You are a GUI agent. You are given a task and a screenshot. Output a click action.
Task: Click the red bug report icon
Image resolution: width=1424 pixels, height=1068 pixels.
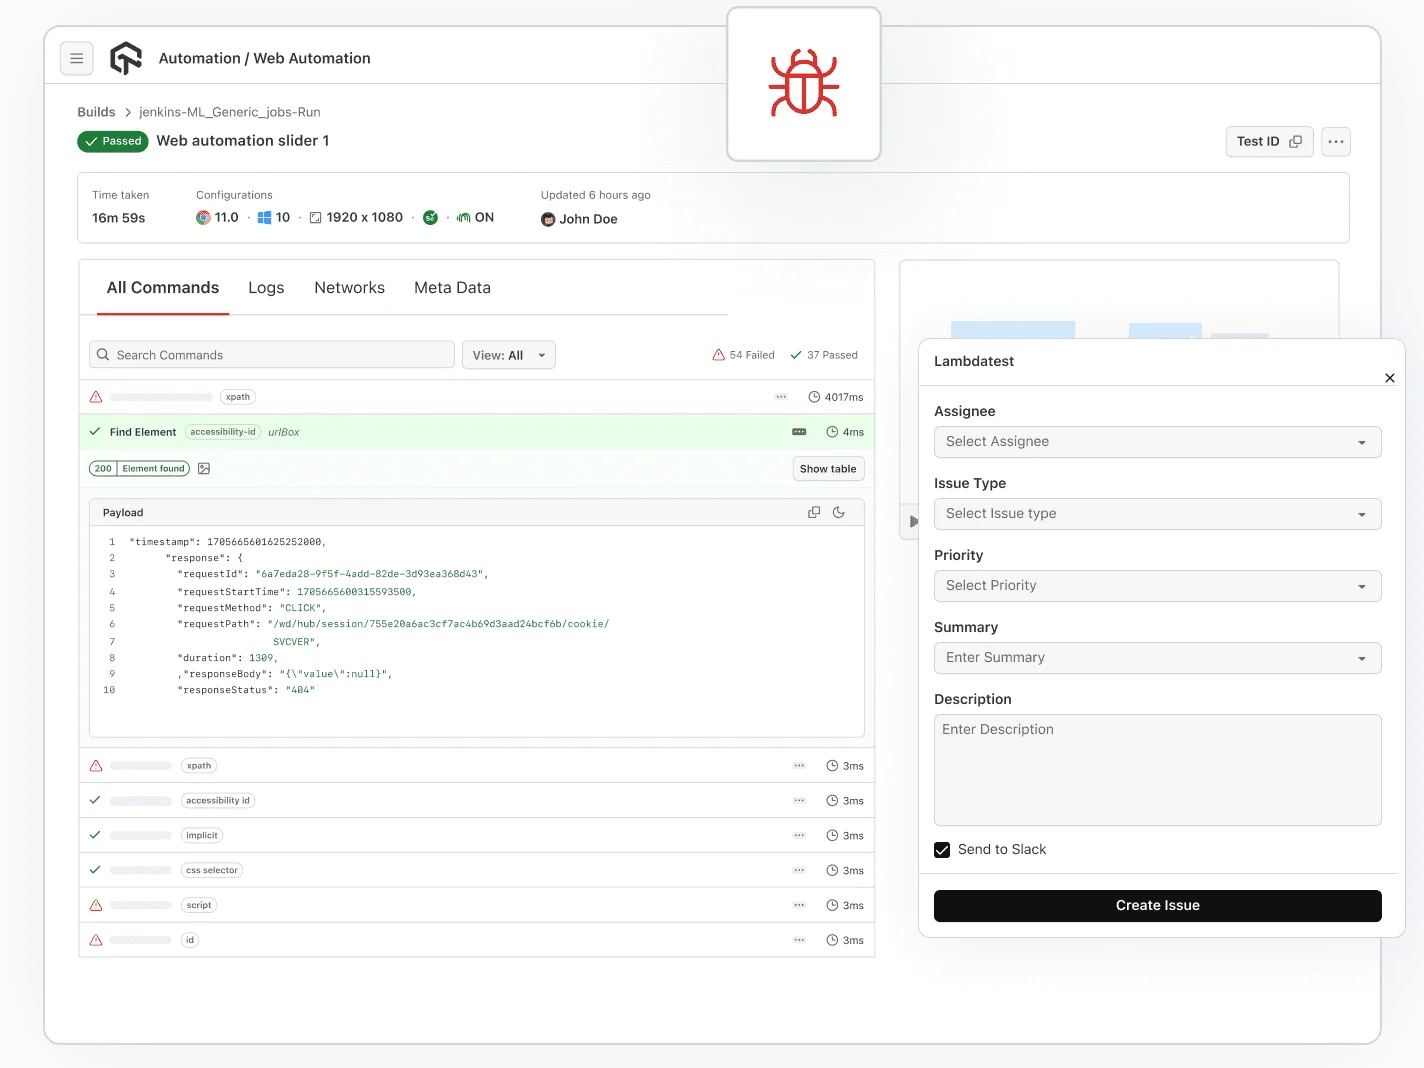point(803,84)
